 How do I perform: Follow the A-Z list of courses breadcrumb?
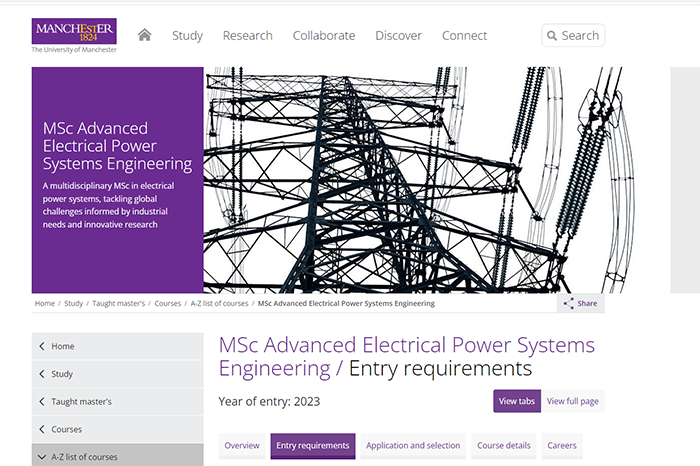[219, 304]
